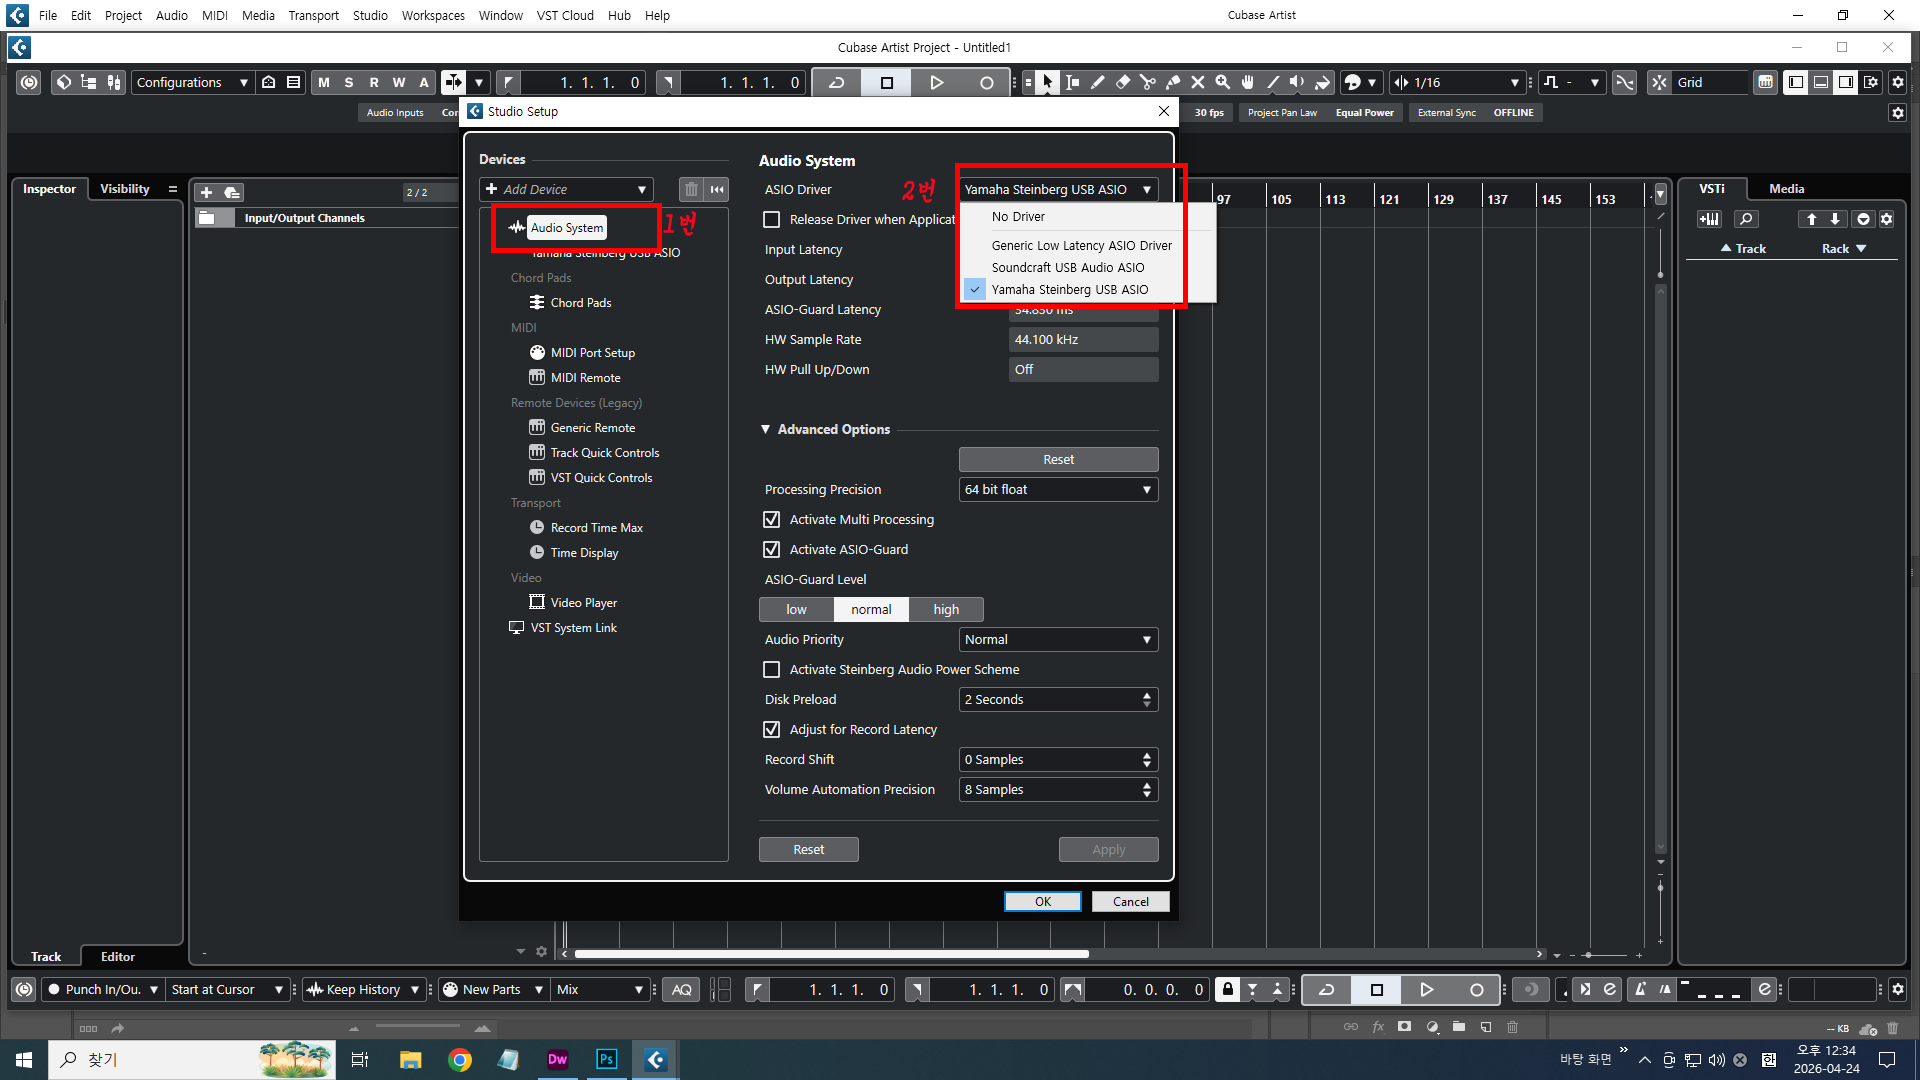The height and width of the screenshot is (1080, 1920).
Task: Start playback from the bottom transport bar
Action: click(1427, 989)
